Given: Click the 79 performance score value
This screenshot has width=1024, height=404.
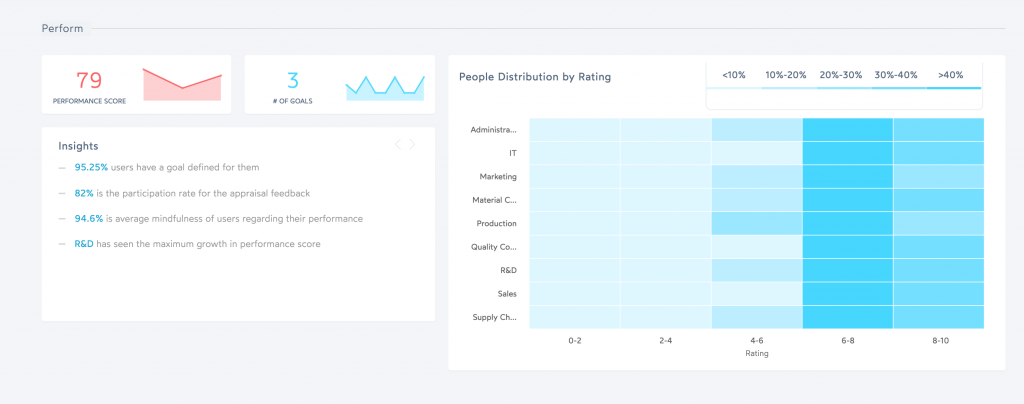Looking at the screenshot, I should tap(90, 80).
